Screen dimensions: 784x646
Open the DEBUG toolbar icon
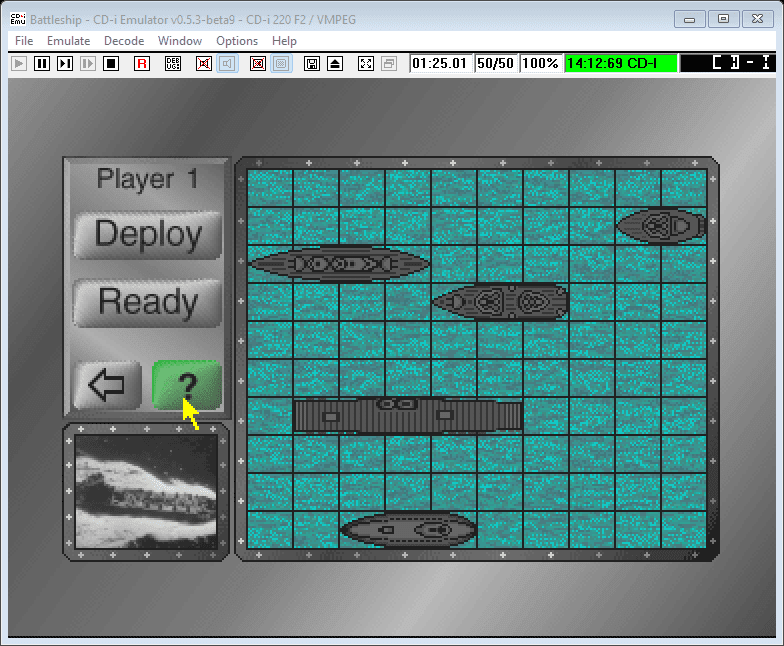pos(173,63)
